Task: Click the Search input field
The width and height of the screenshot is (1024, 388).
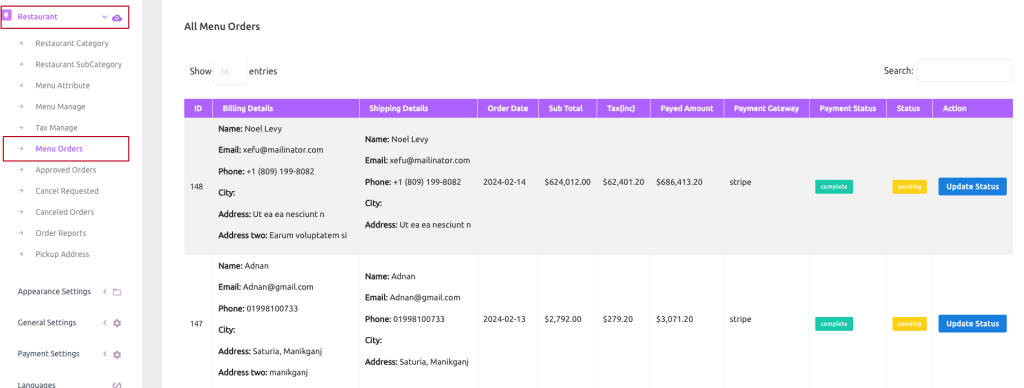Action: (965, 71)
